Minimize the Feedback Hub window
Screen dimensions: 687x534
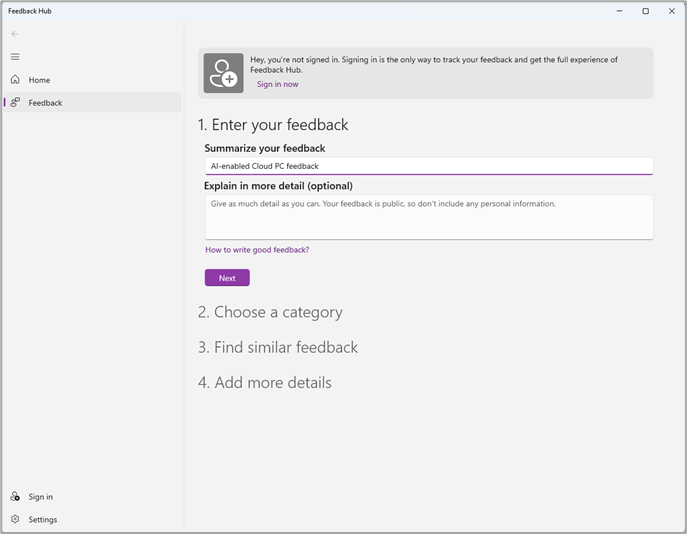pyautogui.click(x=620, y=11)
